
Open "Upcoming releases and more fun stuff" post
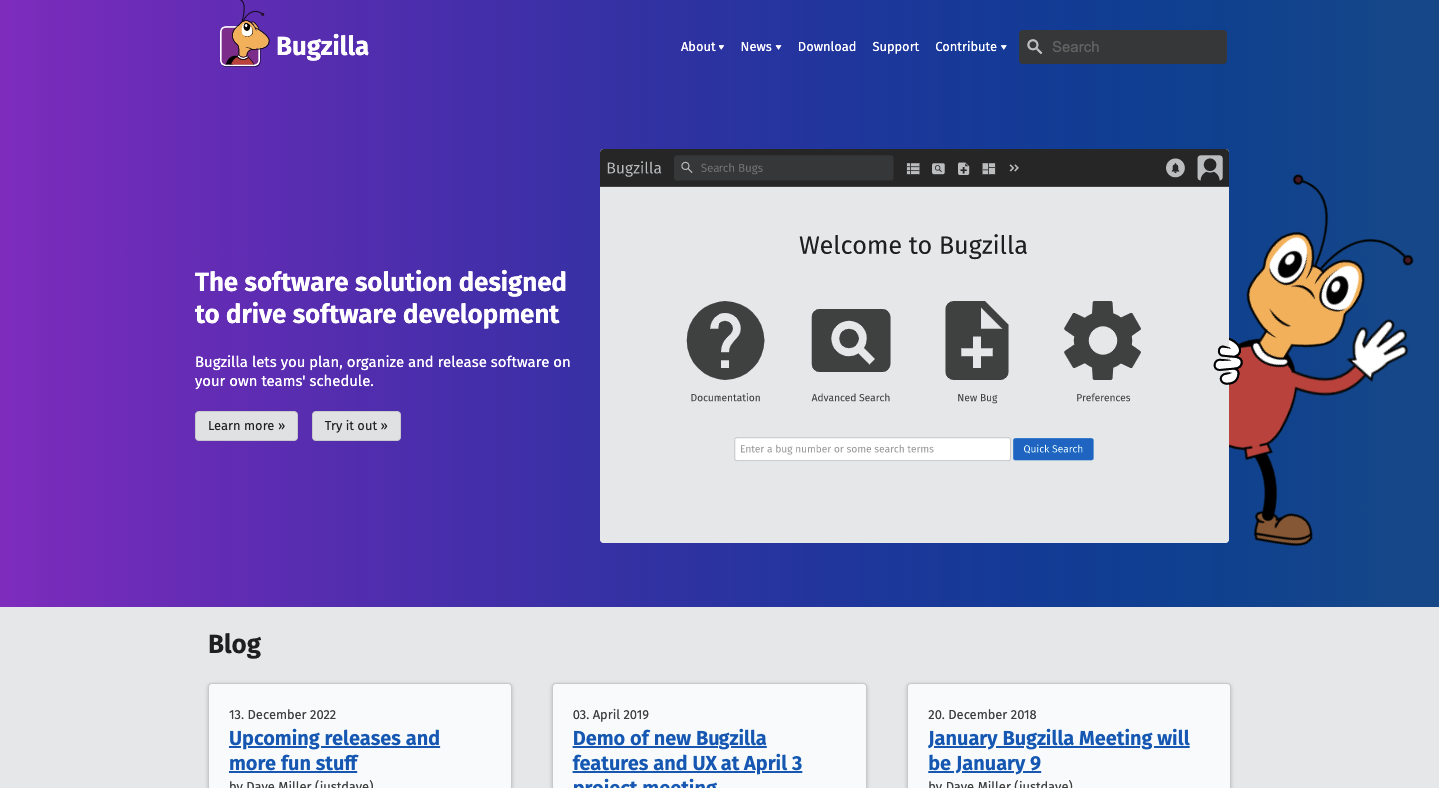pos(334,751)
